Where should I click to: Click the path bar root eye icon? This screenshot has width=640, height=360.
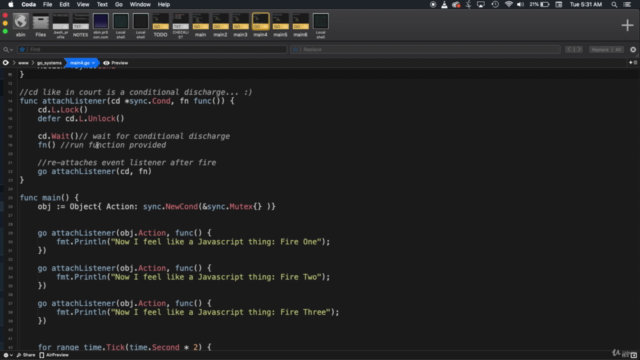[6, 63]
